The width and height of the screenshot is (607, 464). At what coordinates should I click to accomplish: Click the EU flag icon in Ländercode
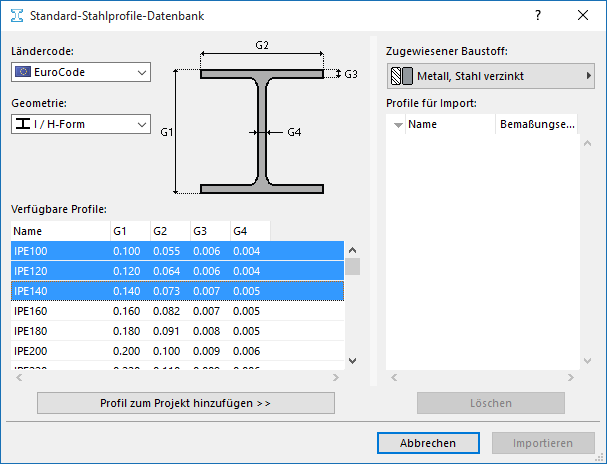pyautogui.click(x=23, y=72)
